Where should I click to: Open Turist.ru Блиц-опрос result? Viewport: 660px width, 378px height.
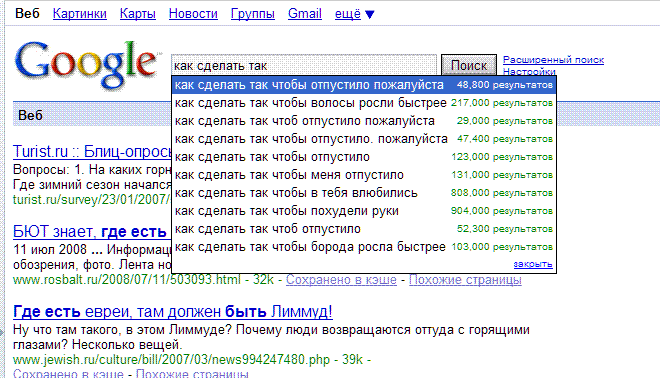[92, 152]
